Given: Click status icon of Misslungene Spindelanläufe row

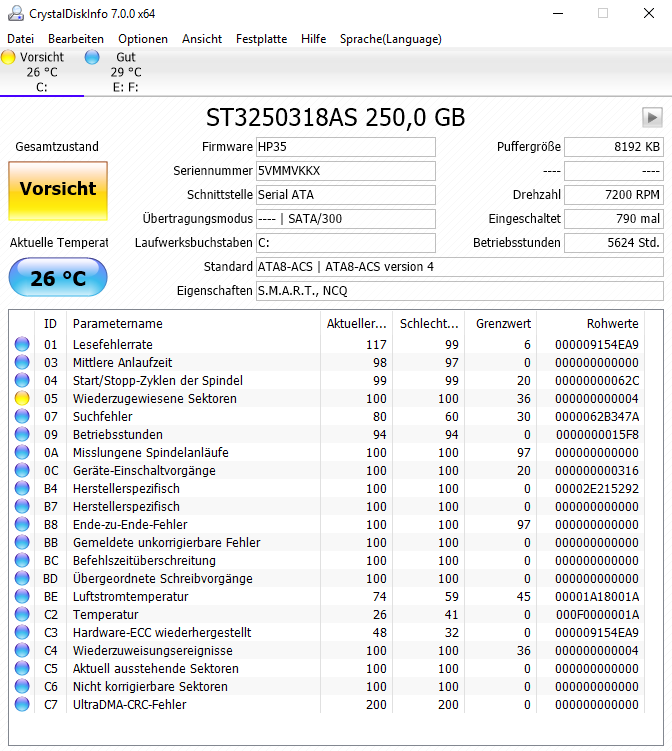Looking at the screenshot, I should pyautogui.click(x=22, y=452).
